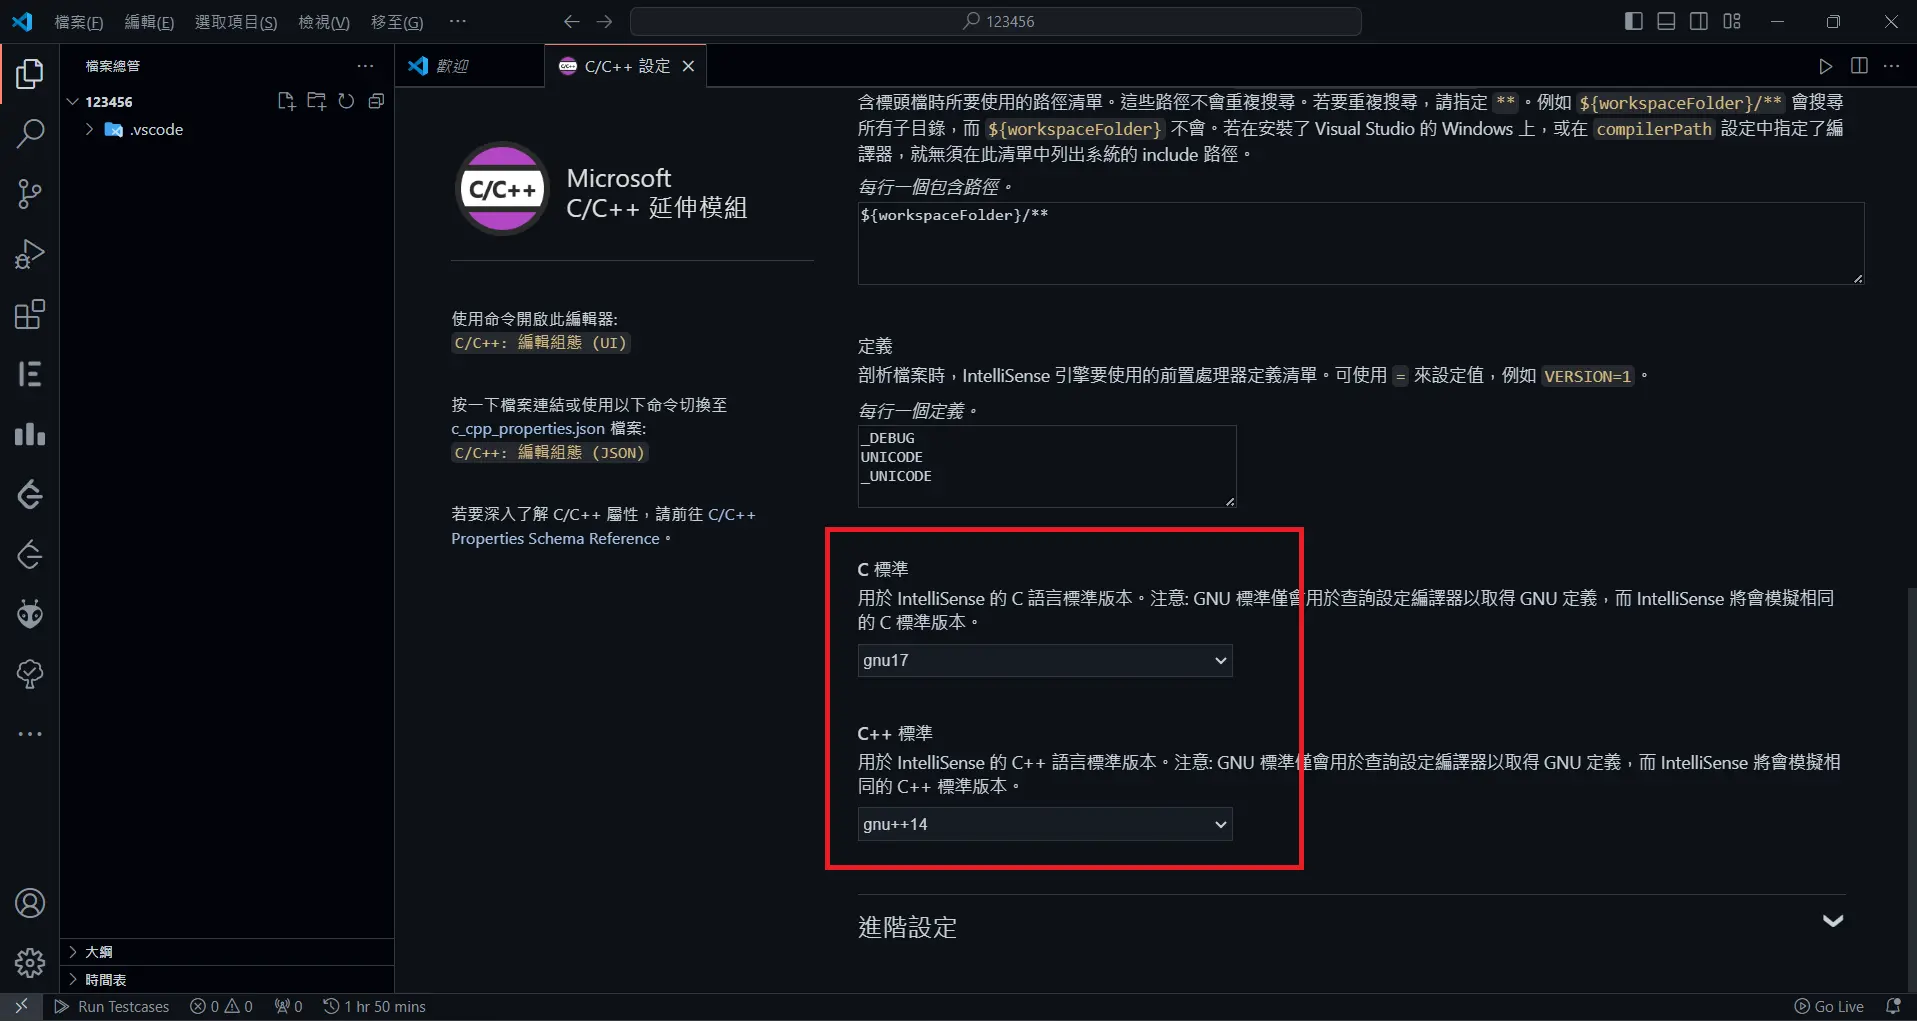Open C/C++: 編輯組態 (JSON) command link
The image size is (1917, 1021).
click(x=549, y=452)
